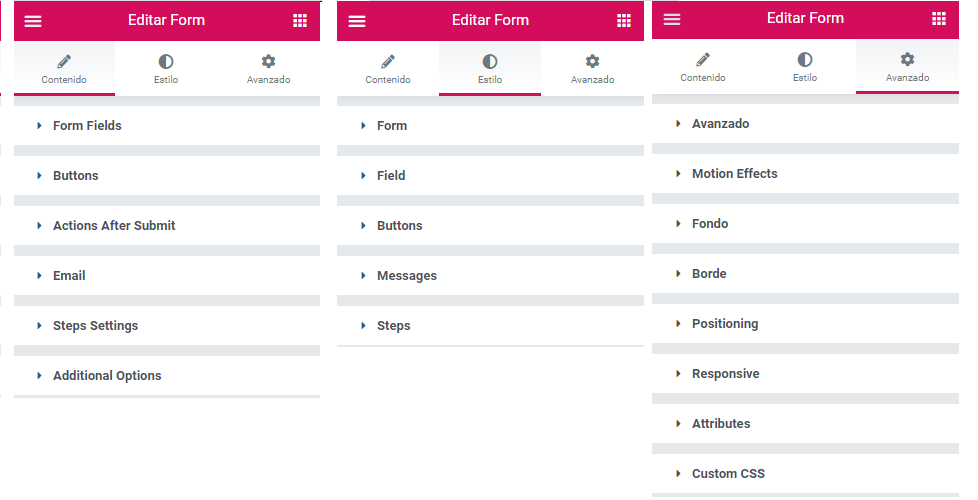The image size is (978, 500).
Task: Click Estilo half-circle icon in panel listing Fondo
Action: coord(805,60)
